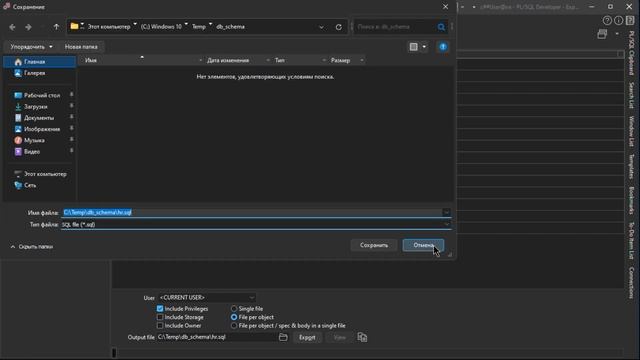Open the Упорядочить dropdown menu
This screenshot has width=640, height=360.
[31, 47]
